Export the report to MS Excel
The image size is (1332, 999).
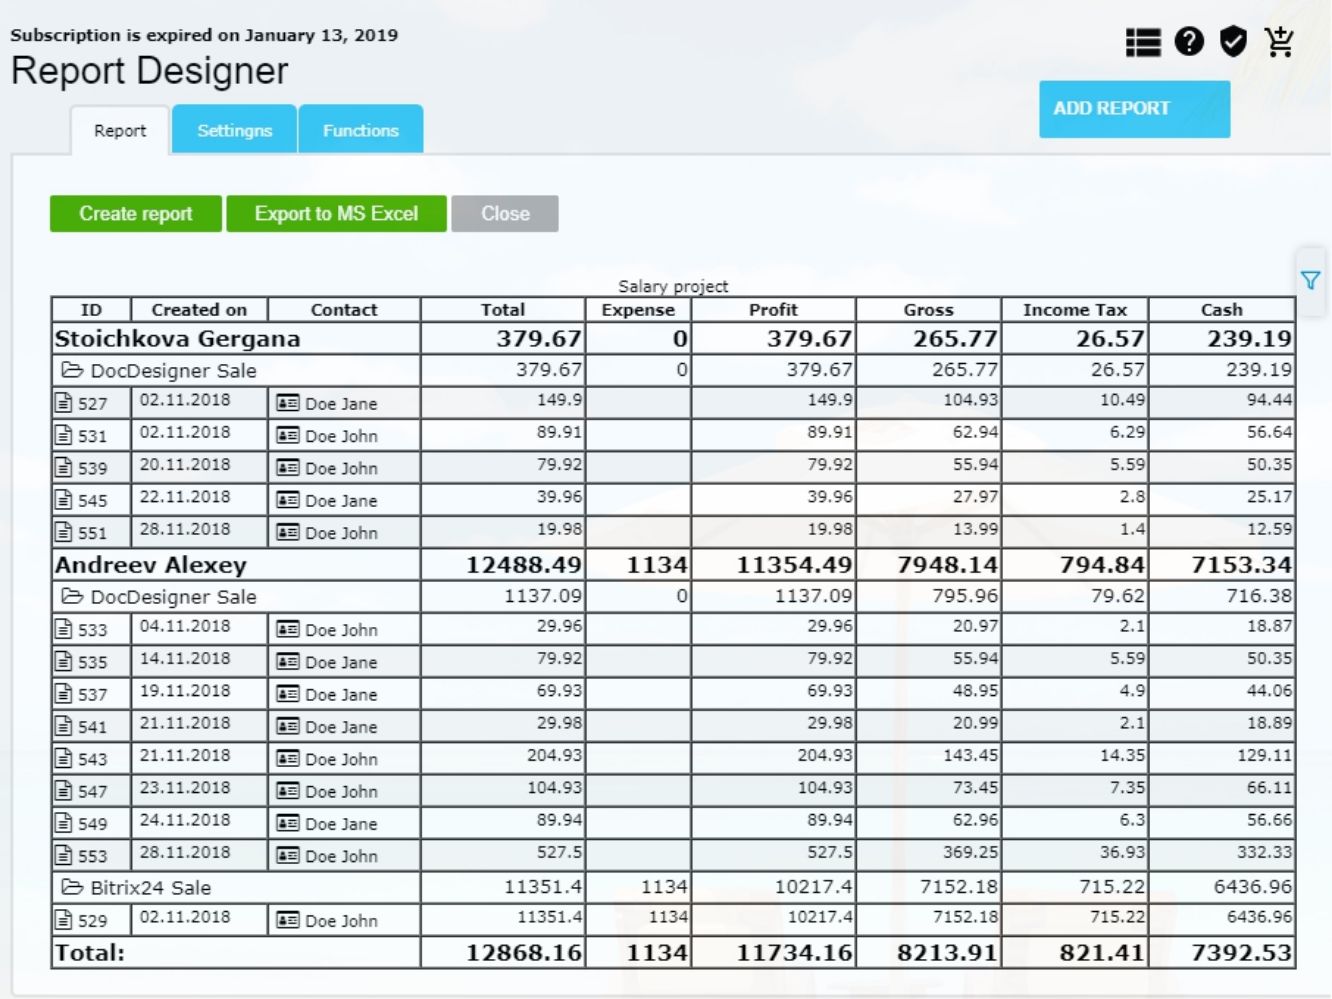click(x=336, y=214)
